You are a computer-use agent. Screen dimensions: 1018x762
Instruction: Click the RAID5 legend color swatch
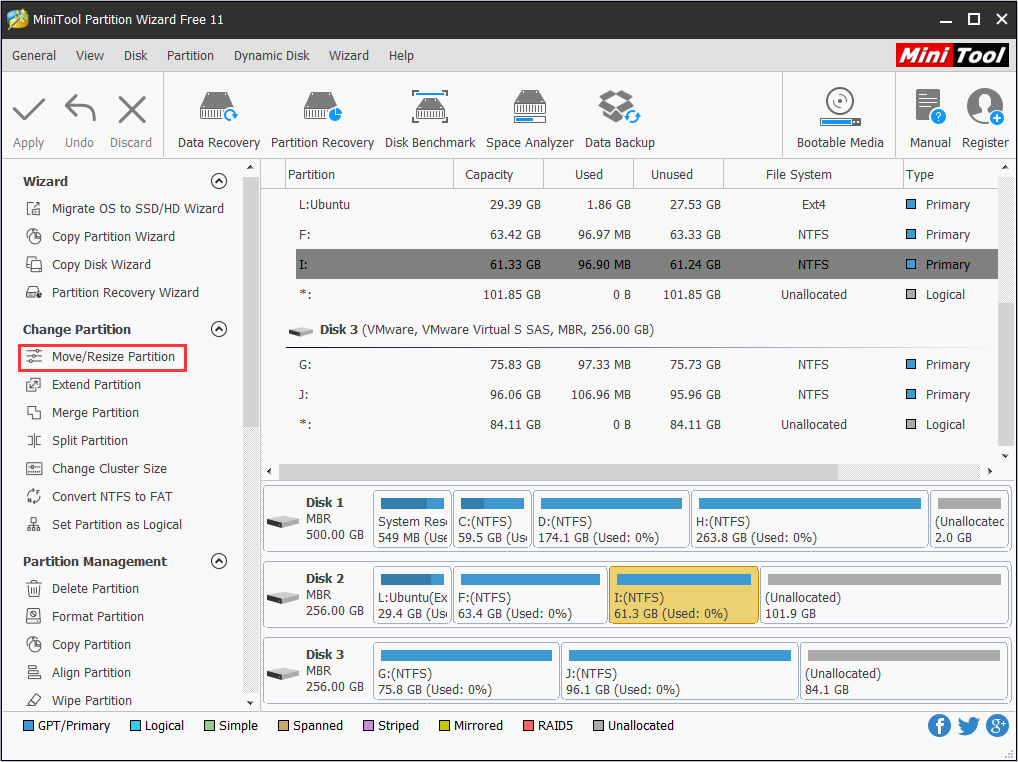(528, 726)
